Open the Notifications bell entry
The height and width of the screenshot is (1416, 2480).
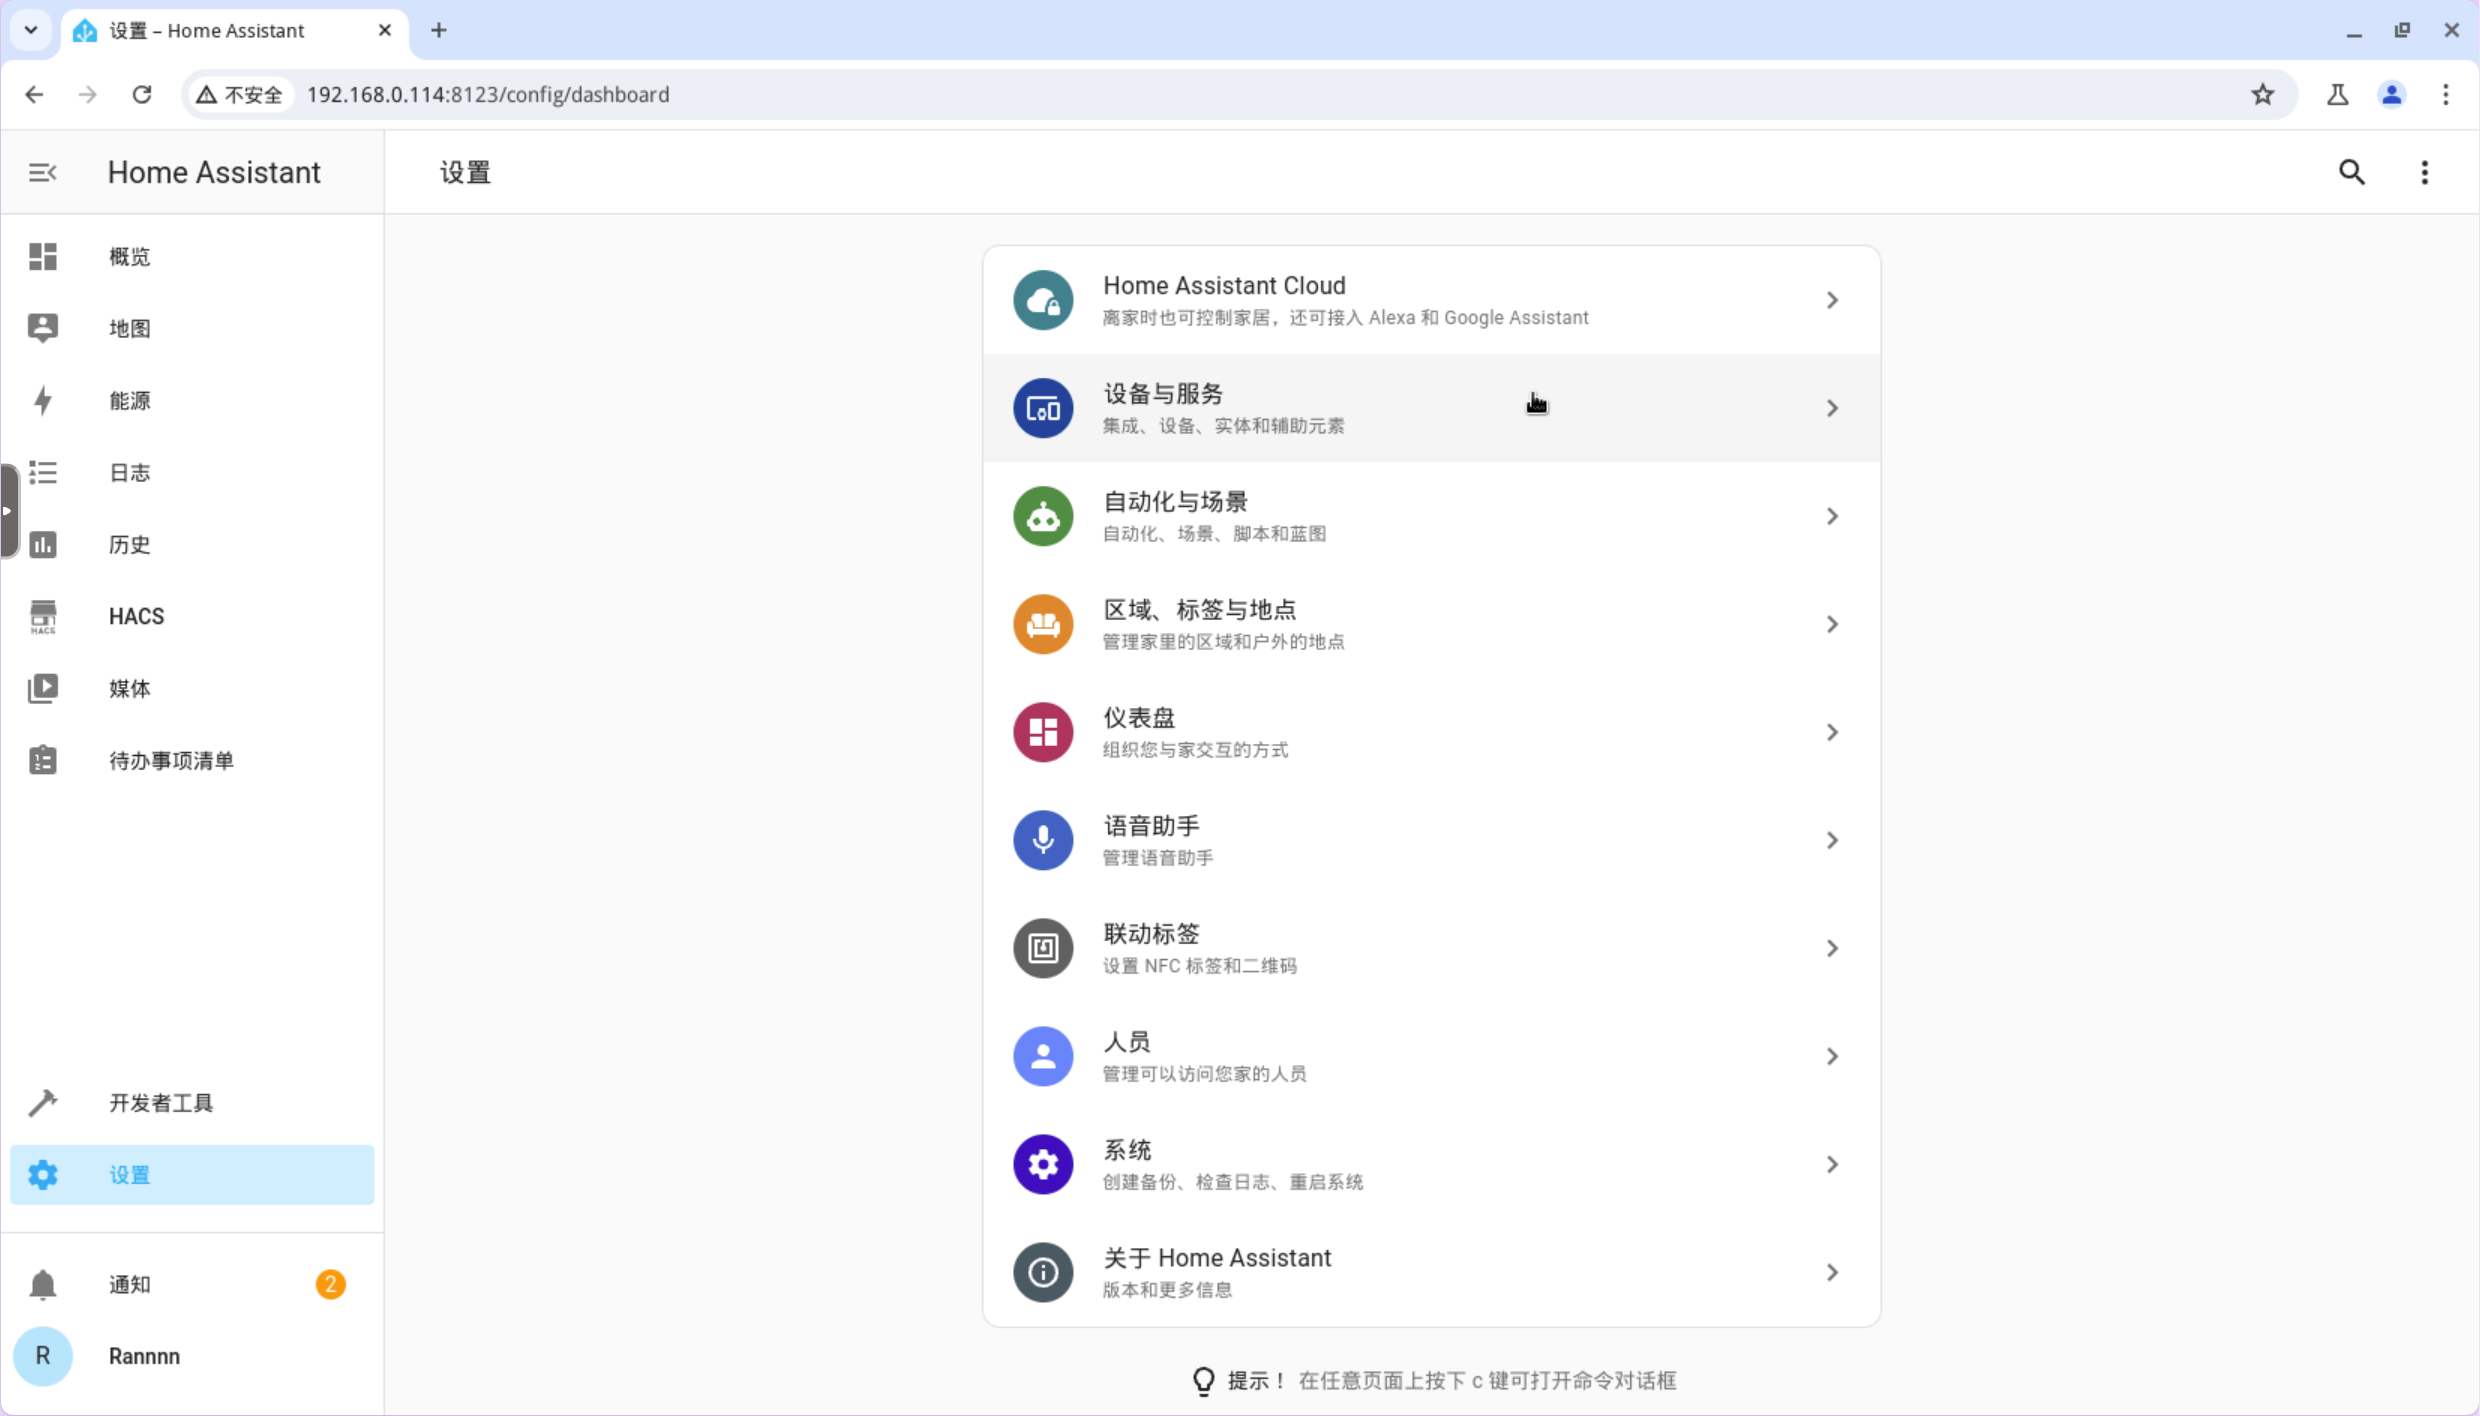[x=129, y=1284]
